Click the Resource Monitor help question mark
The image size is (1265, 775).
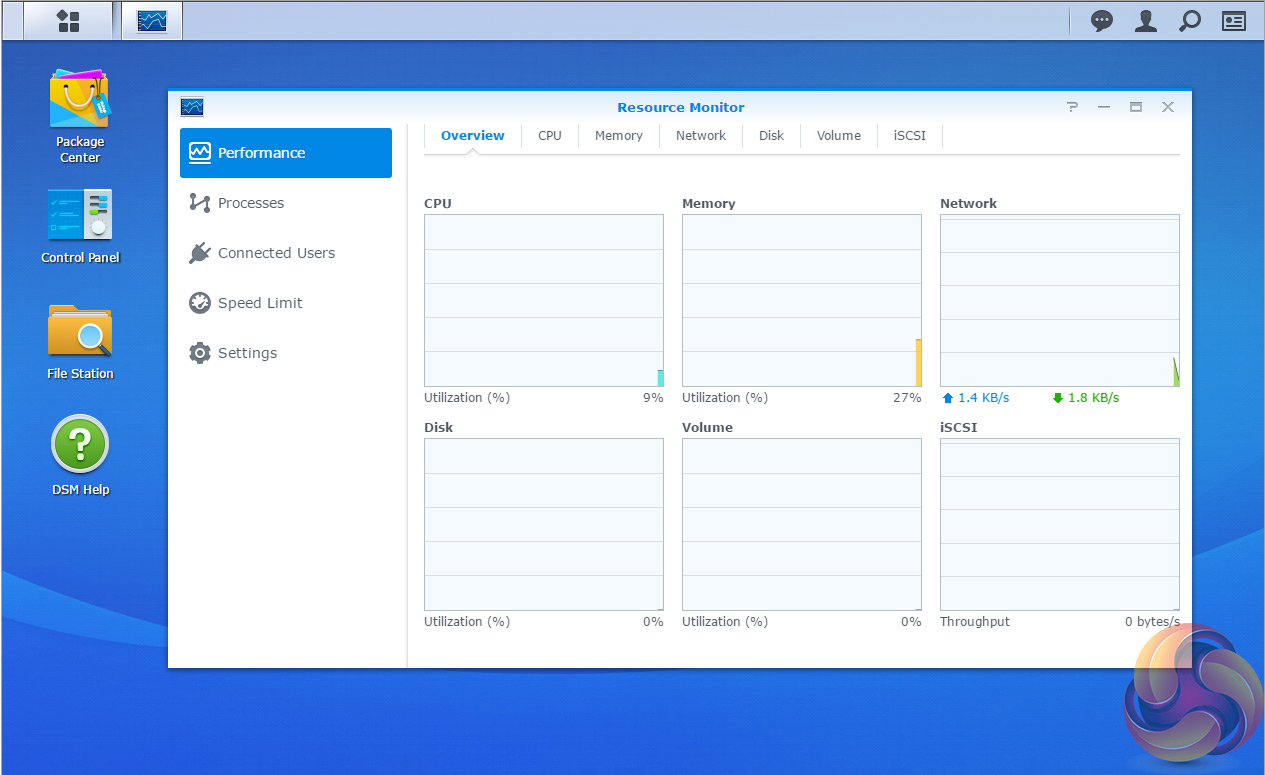pyautogui.click(x=1072, y=107)
